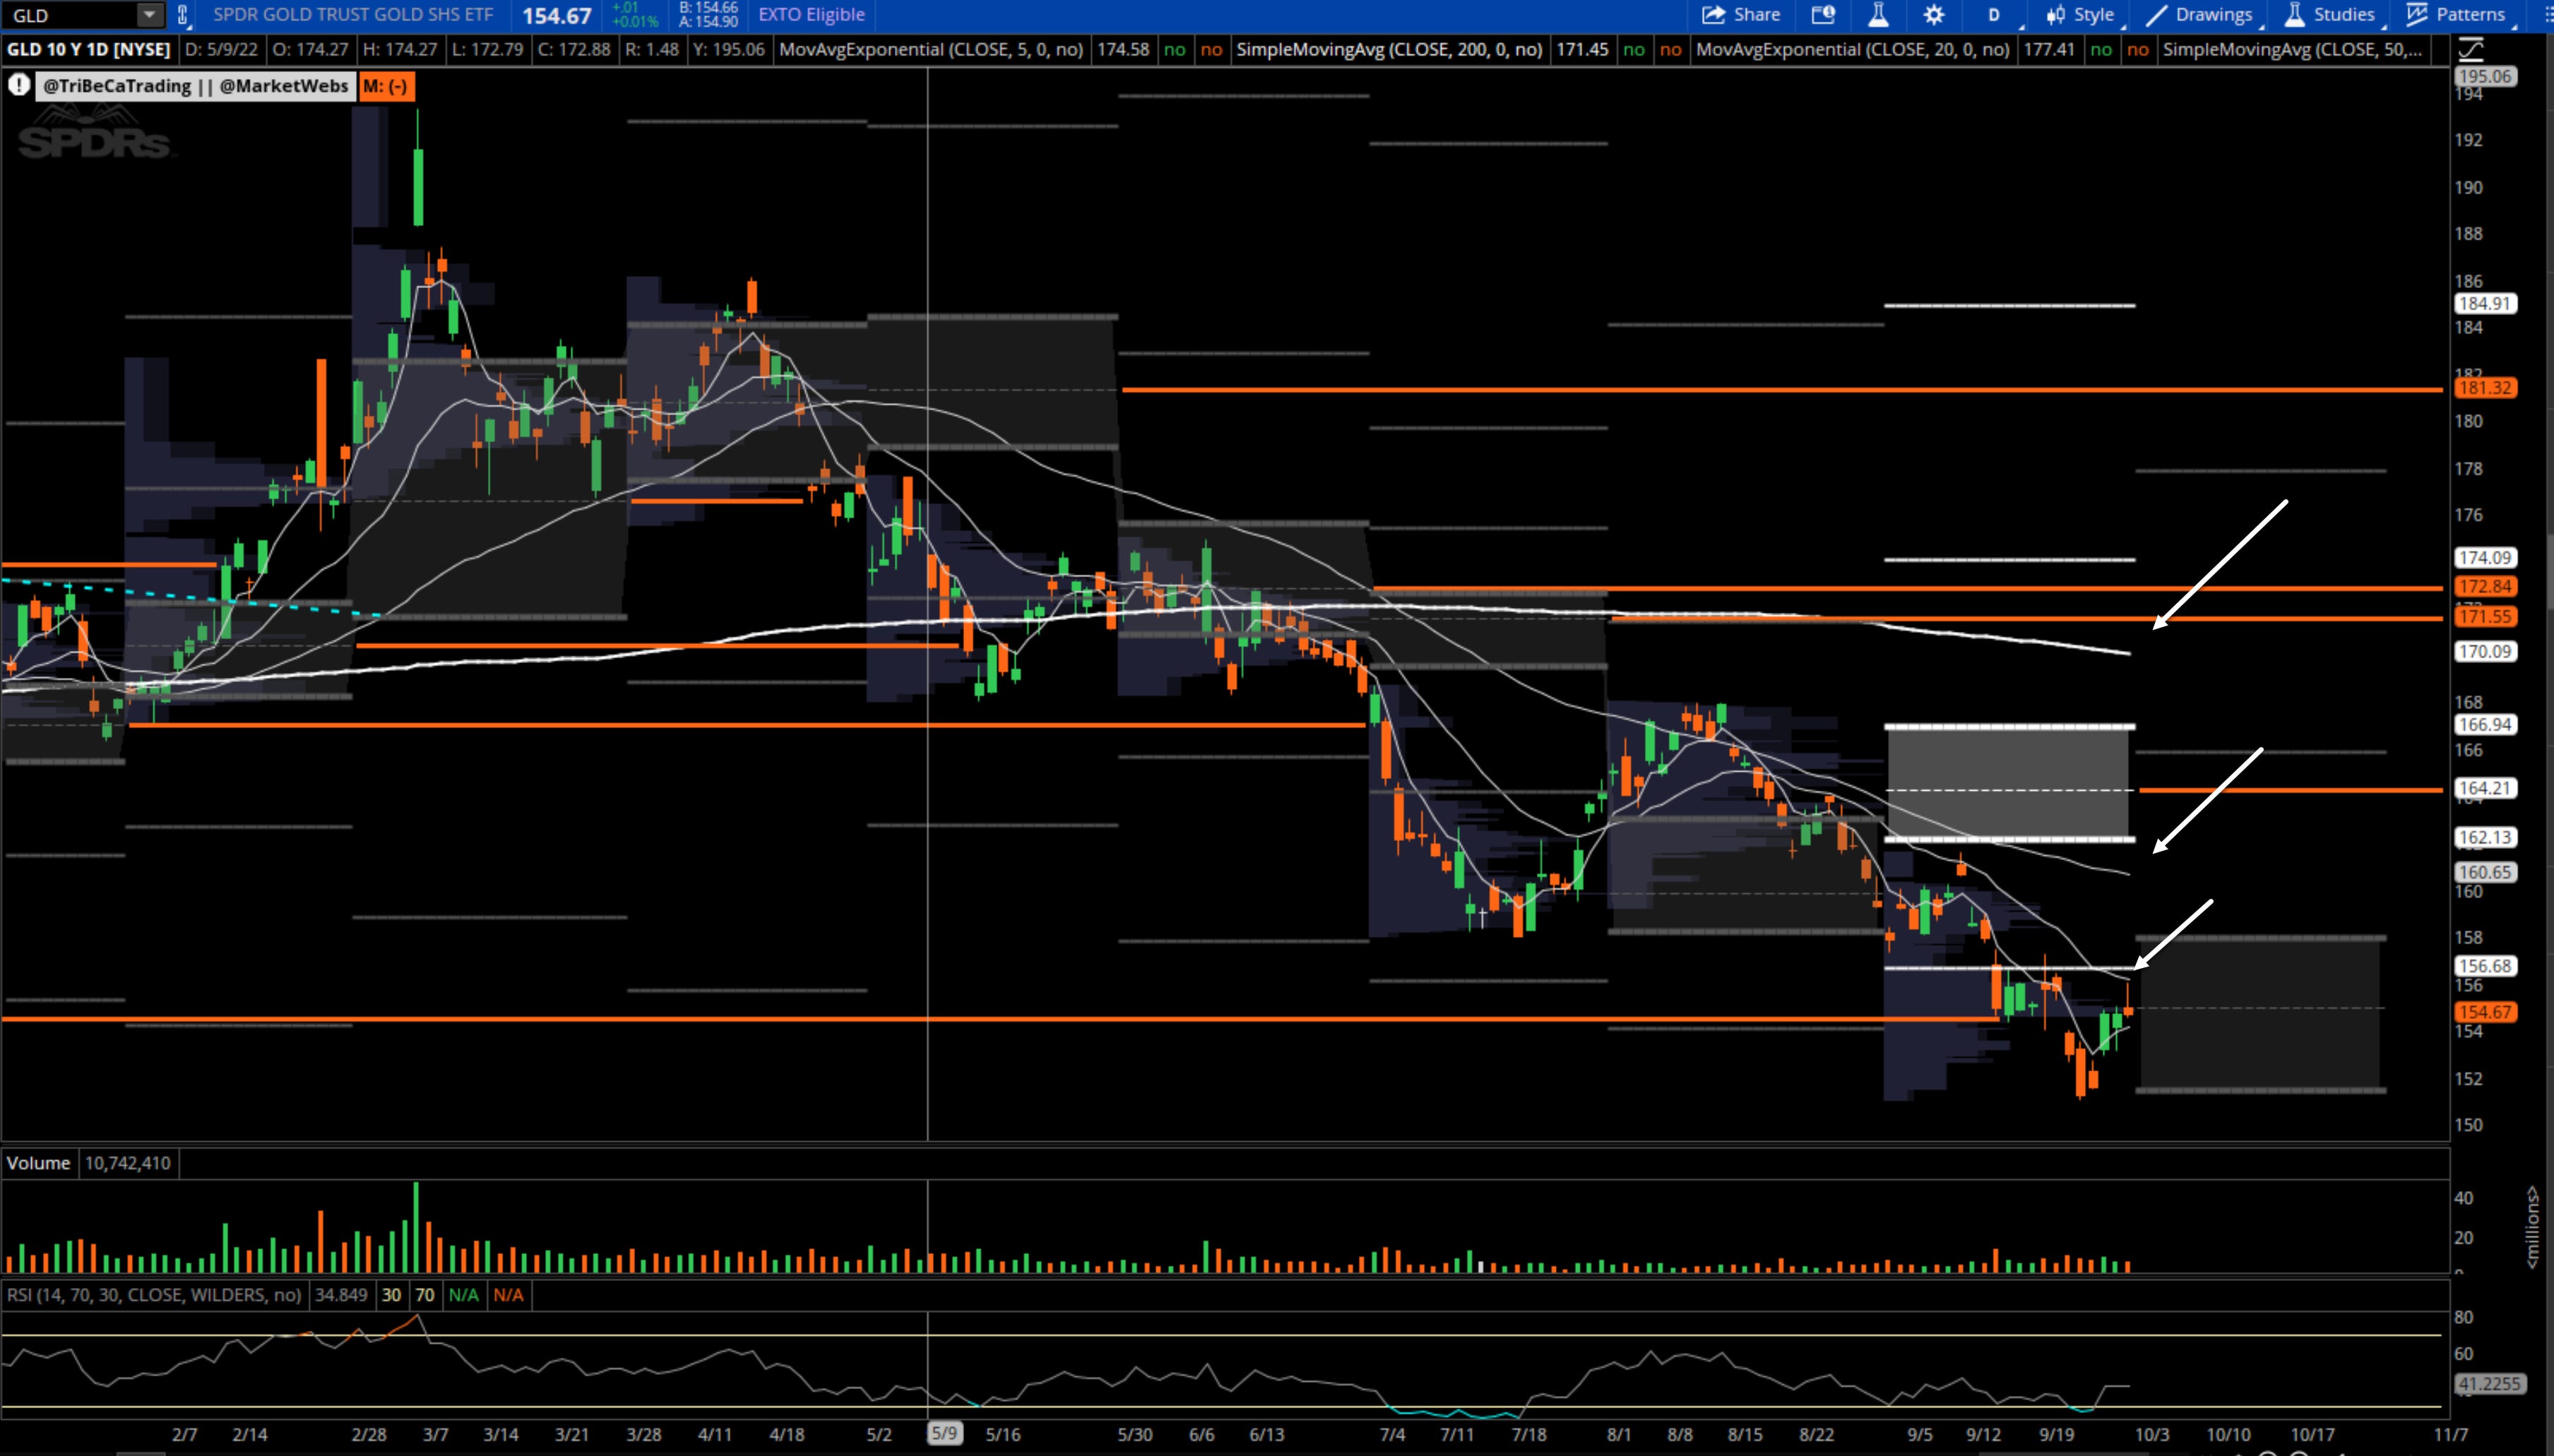Click the MovAvgExponential 20 study label
This screenshot has height=1456, width=2554.
coord(1853,49)
